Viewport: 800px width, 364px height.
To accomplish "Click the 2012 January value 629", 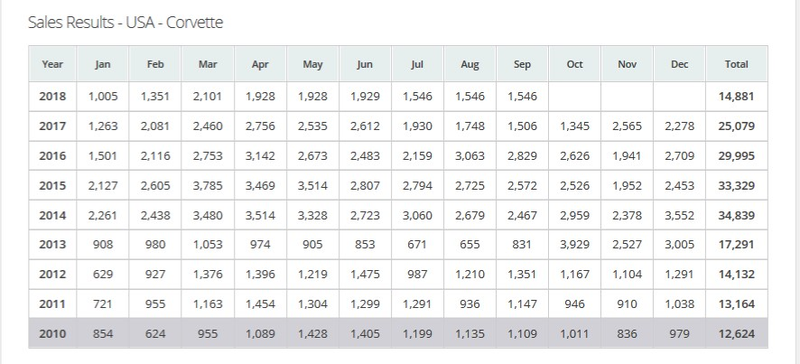I will pyautogui.click(x=103, y=274).
